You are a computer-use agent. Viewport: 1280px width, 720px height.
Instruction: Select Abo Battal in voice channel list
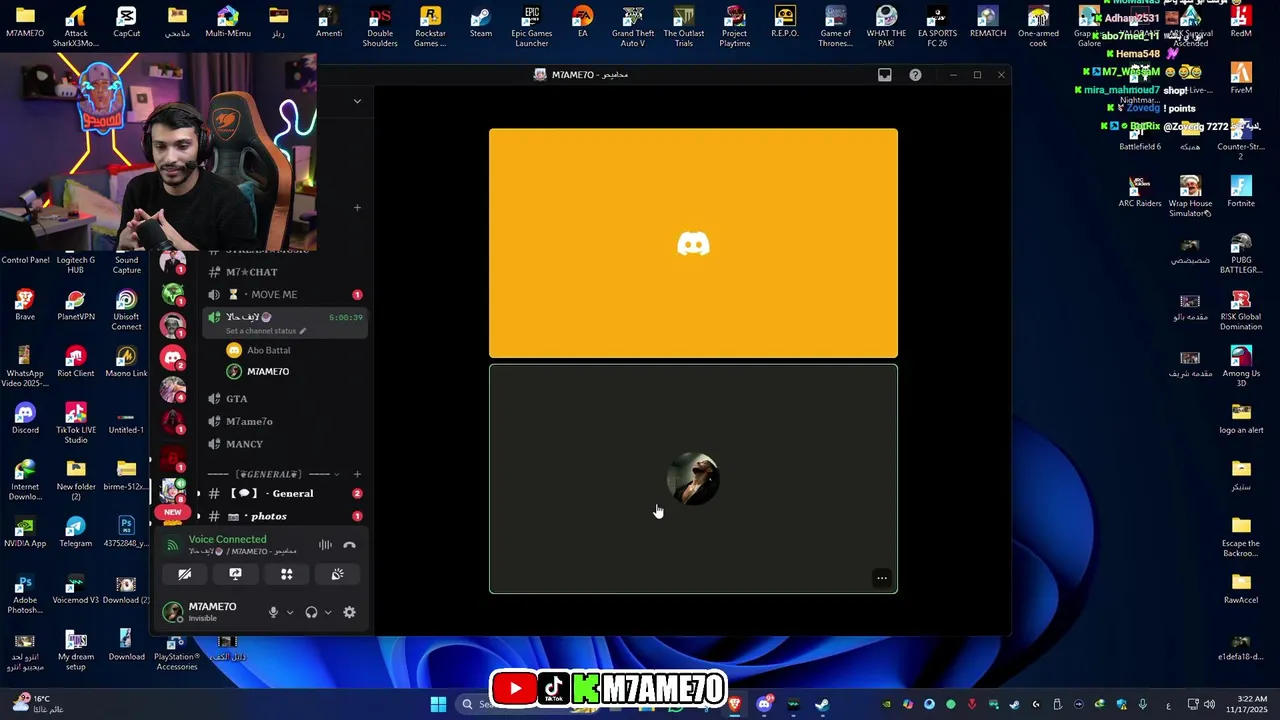point(268,350)
